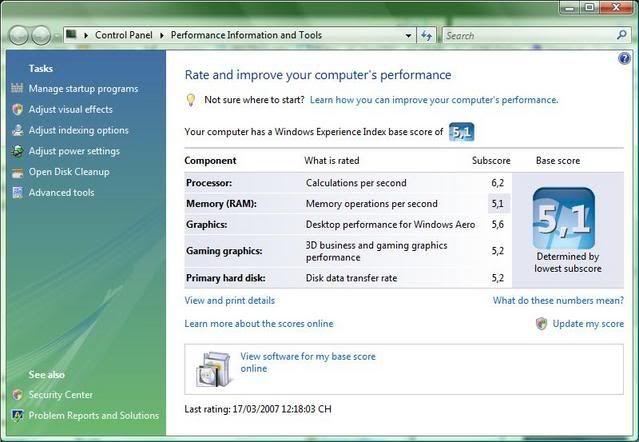This screenshot has width=639, height=442.
Task: Click the small 5,1 score badge
Action: [x=461, y=132]
